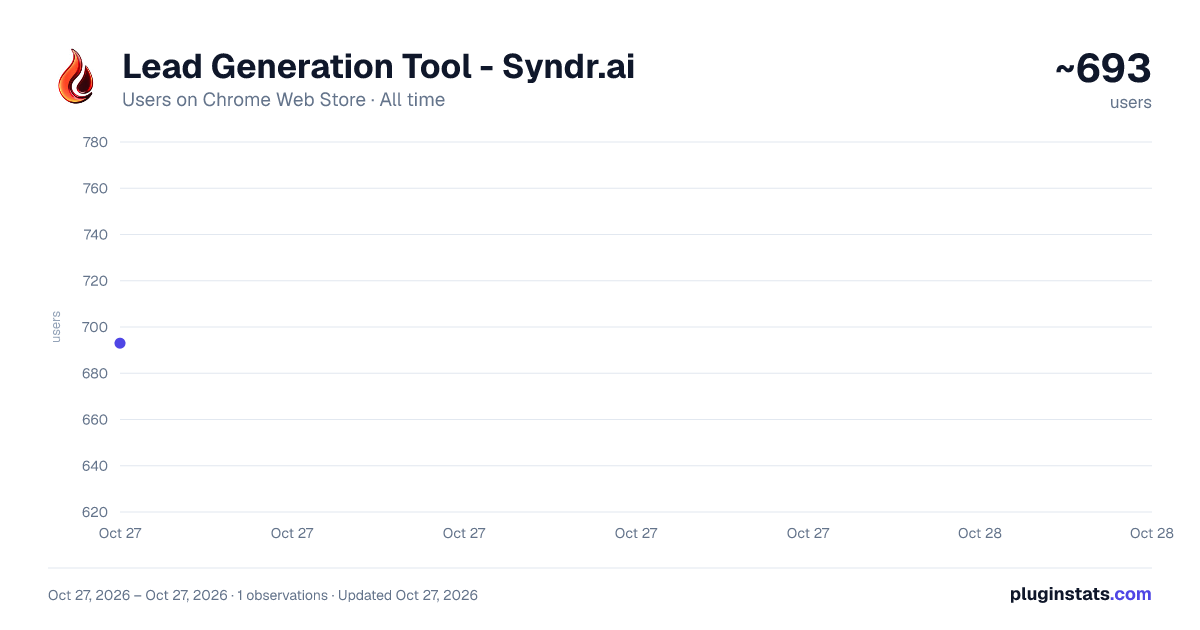Click the footer date range and observations text
1200x630 pixels.
pyautogui.click(x=263, y=595)
